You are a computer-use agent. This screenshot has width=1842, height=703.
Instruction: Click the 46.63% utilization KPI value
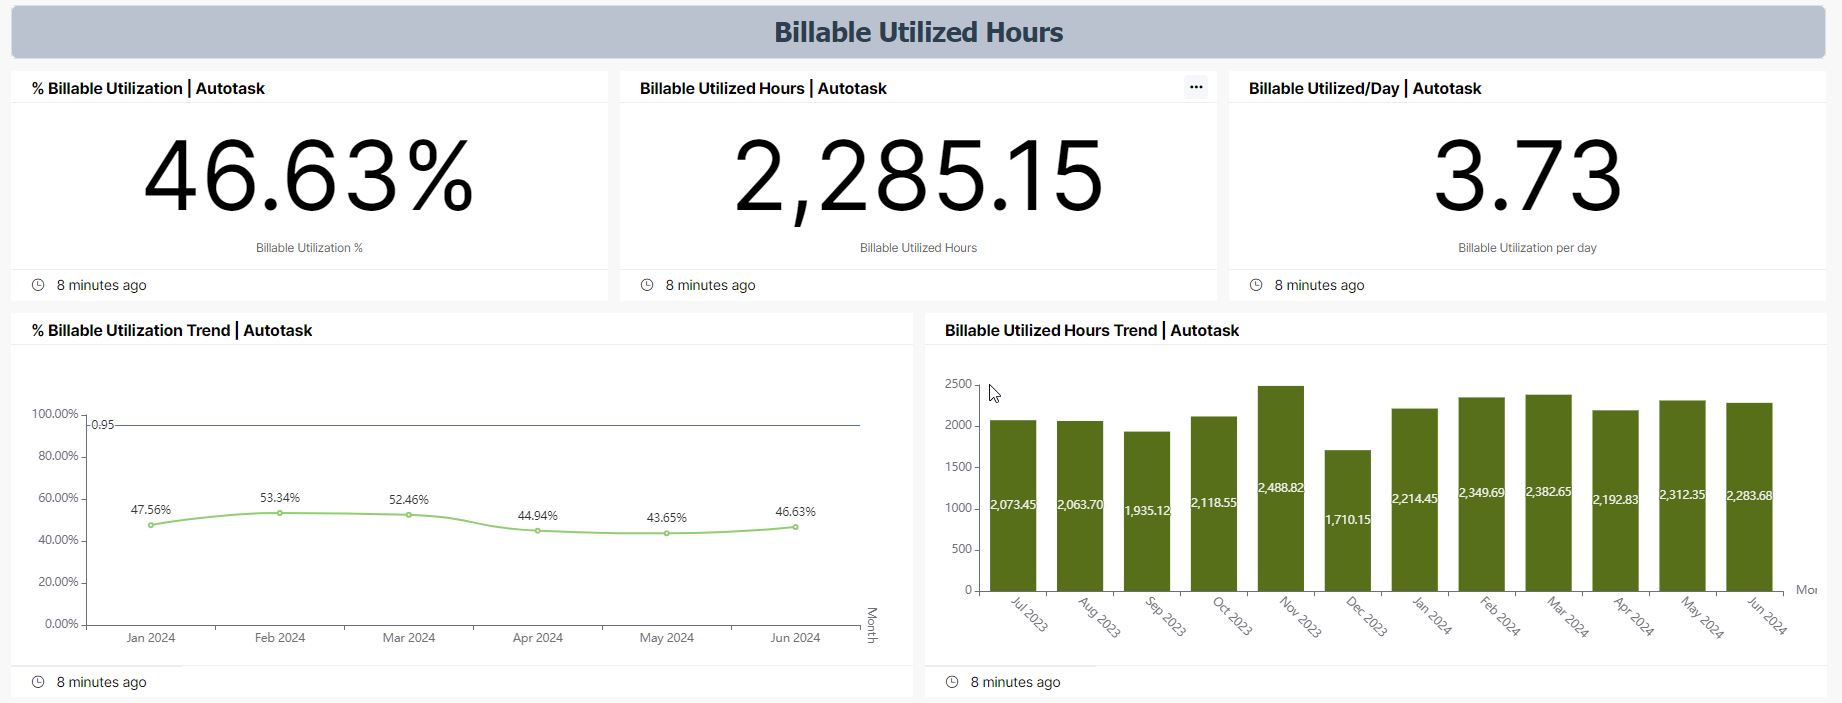point(309,177)
